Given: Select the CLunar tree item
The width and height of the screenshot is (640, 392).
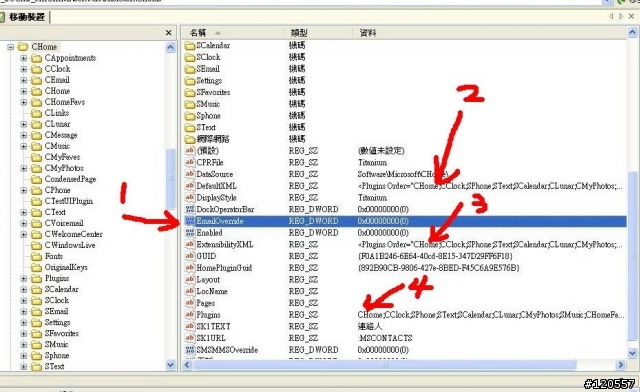Looking at the screenshot, I should (58, 124).
